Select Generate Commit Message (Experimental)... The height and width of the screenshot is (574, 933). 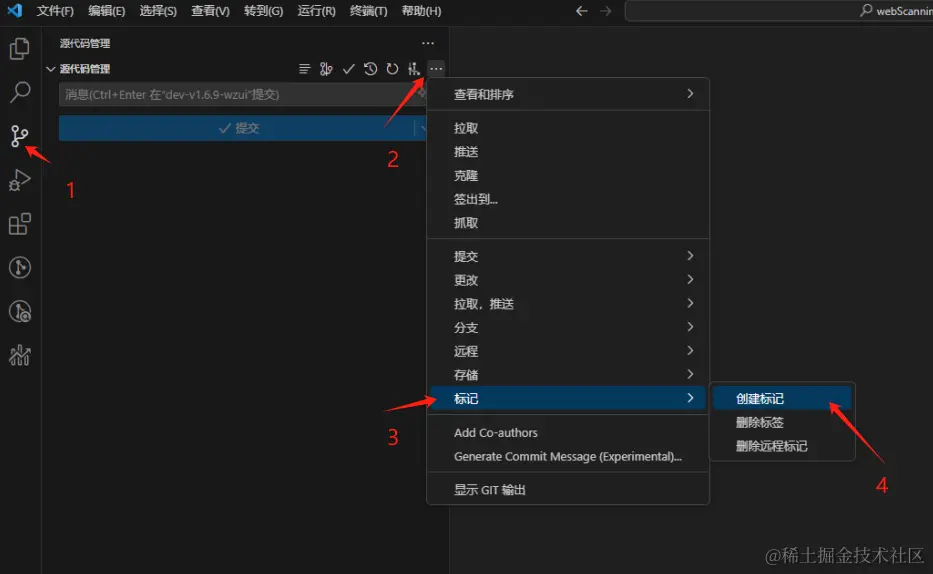click(568, 456)
